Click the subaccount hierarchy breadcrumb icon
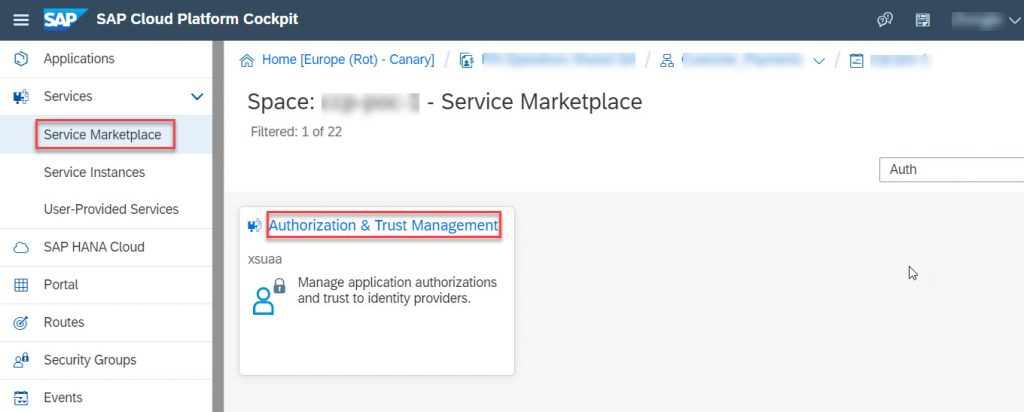 tap(667, 61)
